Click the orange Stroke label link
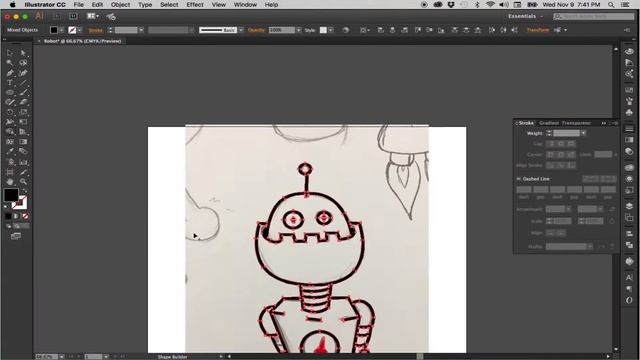640x360 pixels. pyautogui.click(x=96, y=30)
